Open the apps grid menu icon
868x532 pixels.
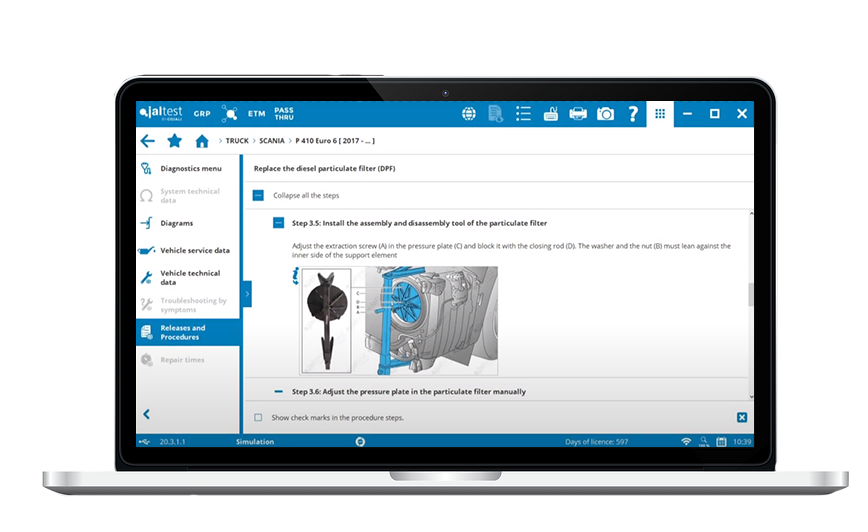click(660, 114)
